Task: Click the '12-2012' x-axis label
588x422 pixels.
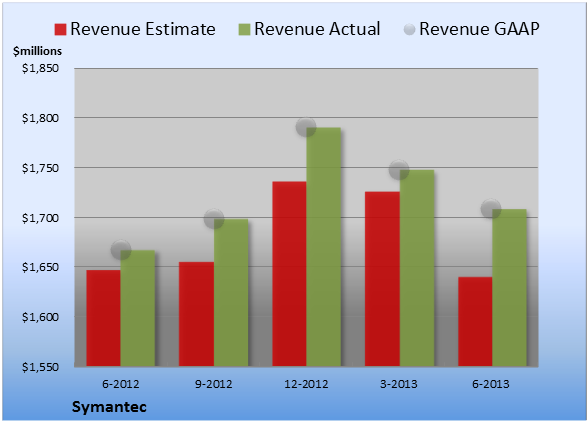Action: pyautogui.click(x=306, y=384)
